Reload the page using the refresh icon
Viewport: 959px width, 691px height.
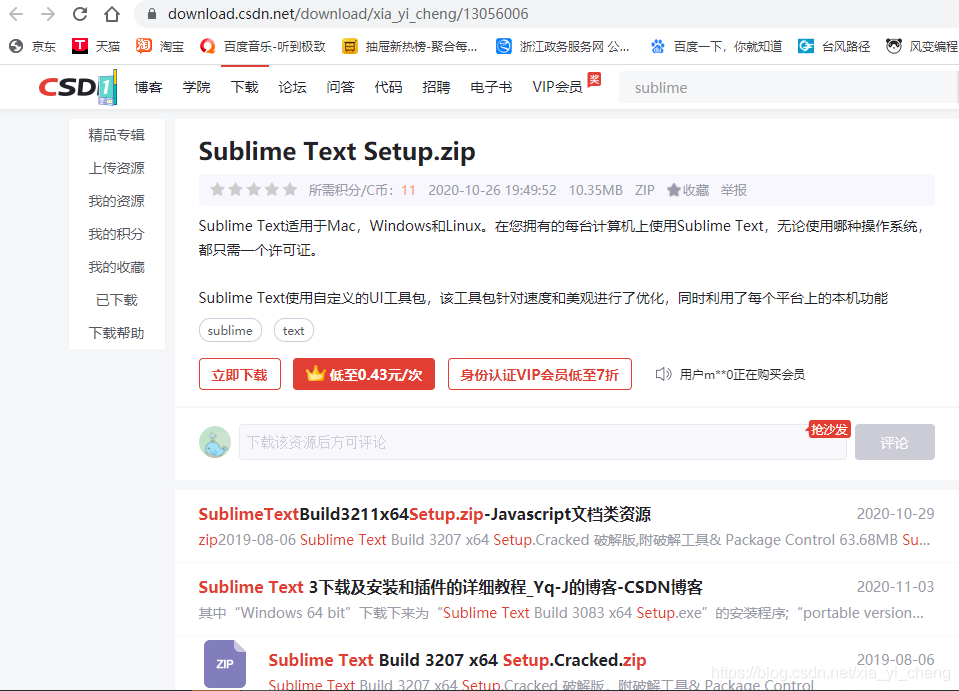tap(79, 15)
